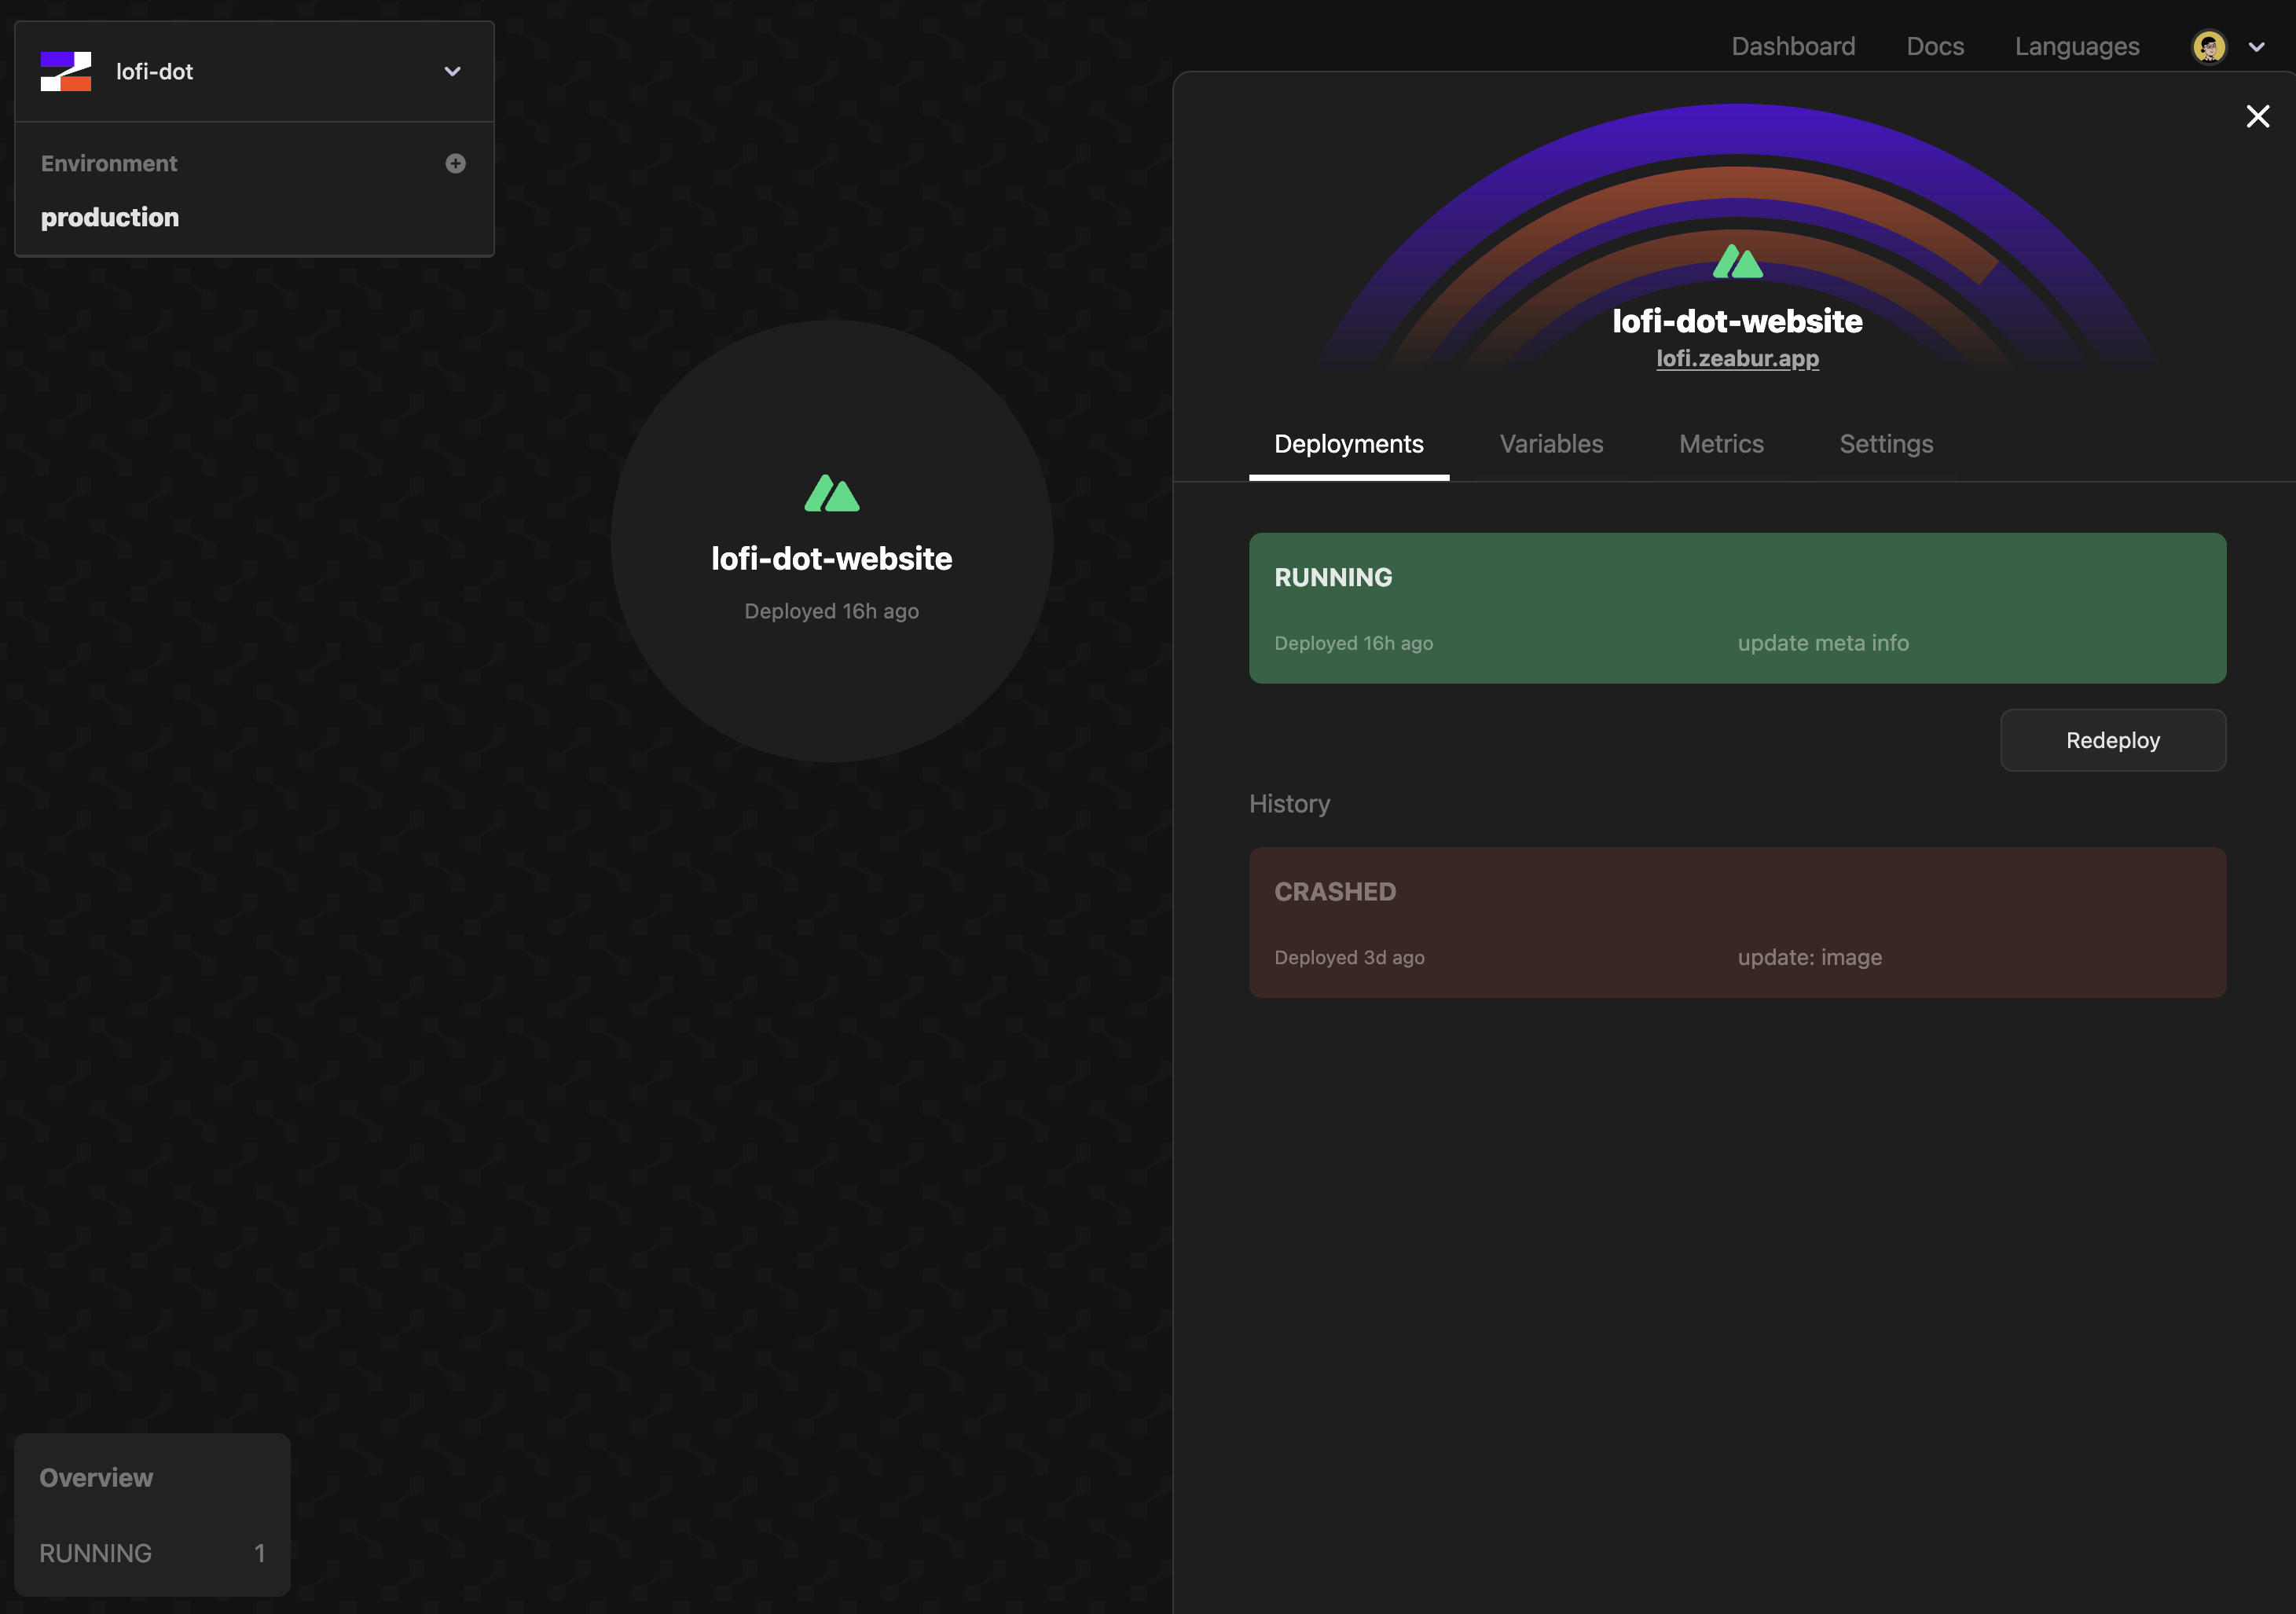Open the CRASHED deployment in History
The height and width of the screenshot is (1614, 2296).
click(1736, 922)
